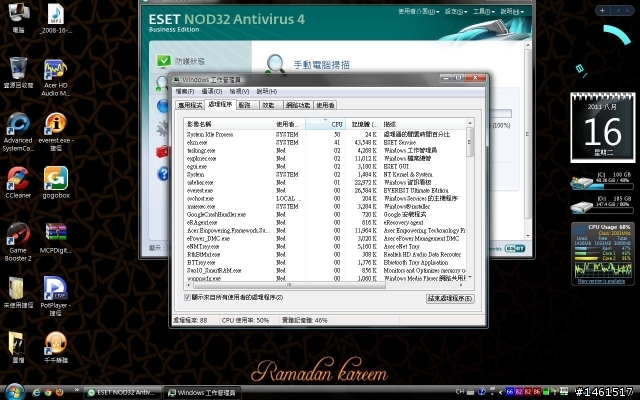This screenshot has height=400, width=640.
Task: Expand the quick launch overflow chevron
Action: pyautogui.click(x=77, y=390)
